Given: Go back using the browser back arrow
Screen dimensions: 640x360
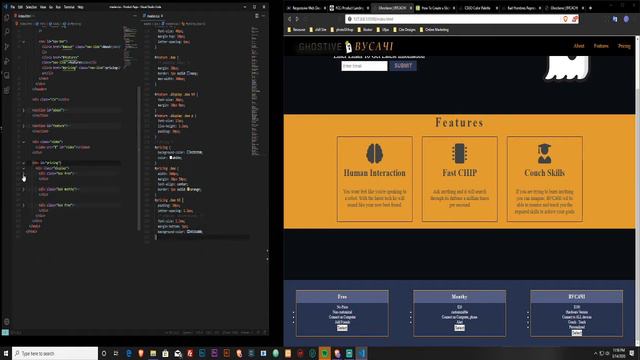Looking at the screenshot, I should [x=289, y=19].
